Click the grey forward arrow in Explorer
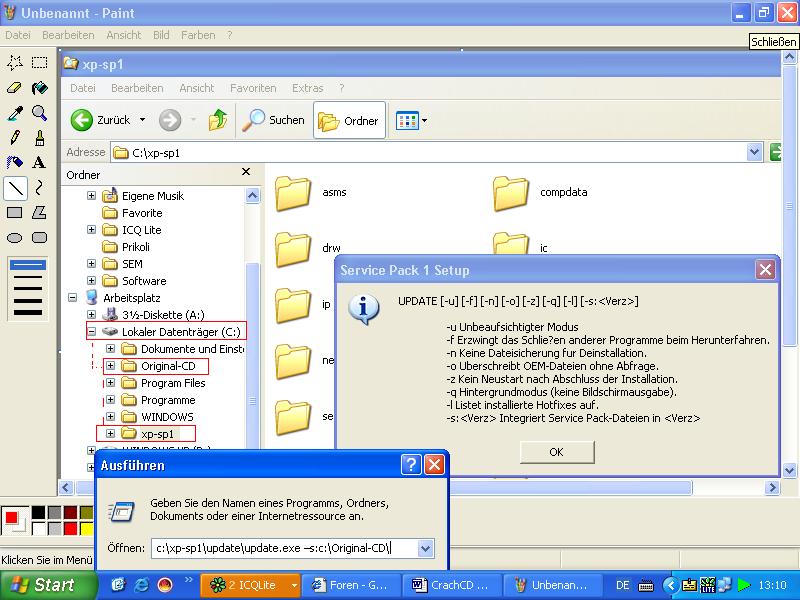This screenshot has height=600, width=800. (170, 120)
